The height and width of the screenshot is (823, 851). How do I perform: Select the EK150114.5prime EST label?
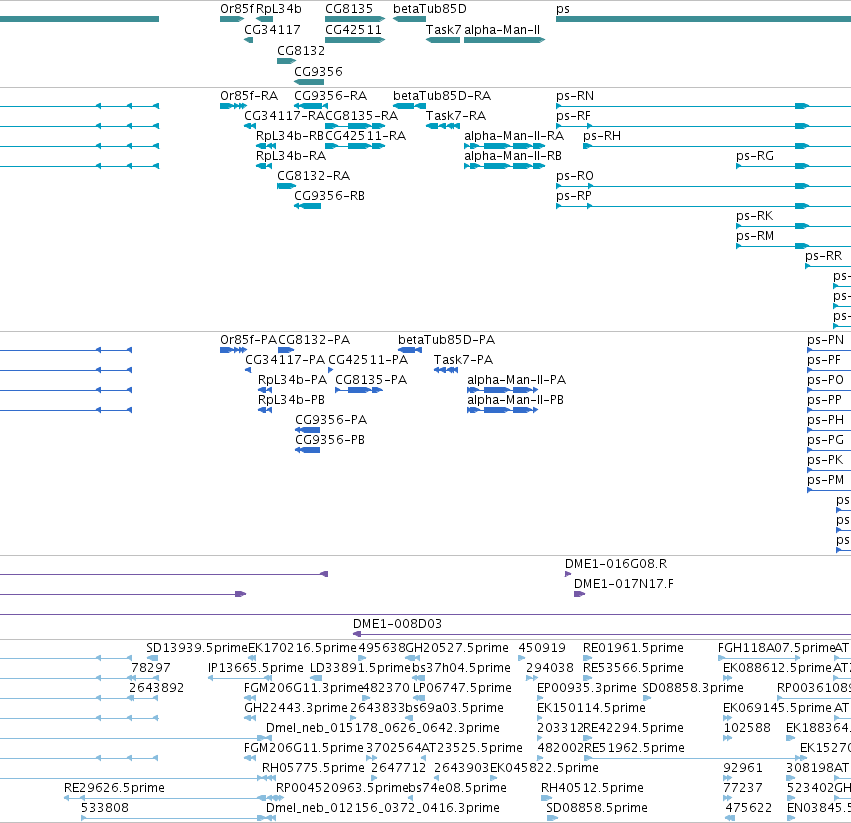[x=591, y=708]
